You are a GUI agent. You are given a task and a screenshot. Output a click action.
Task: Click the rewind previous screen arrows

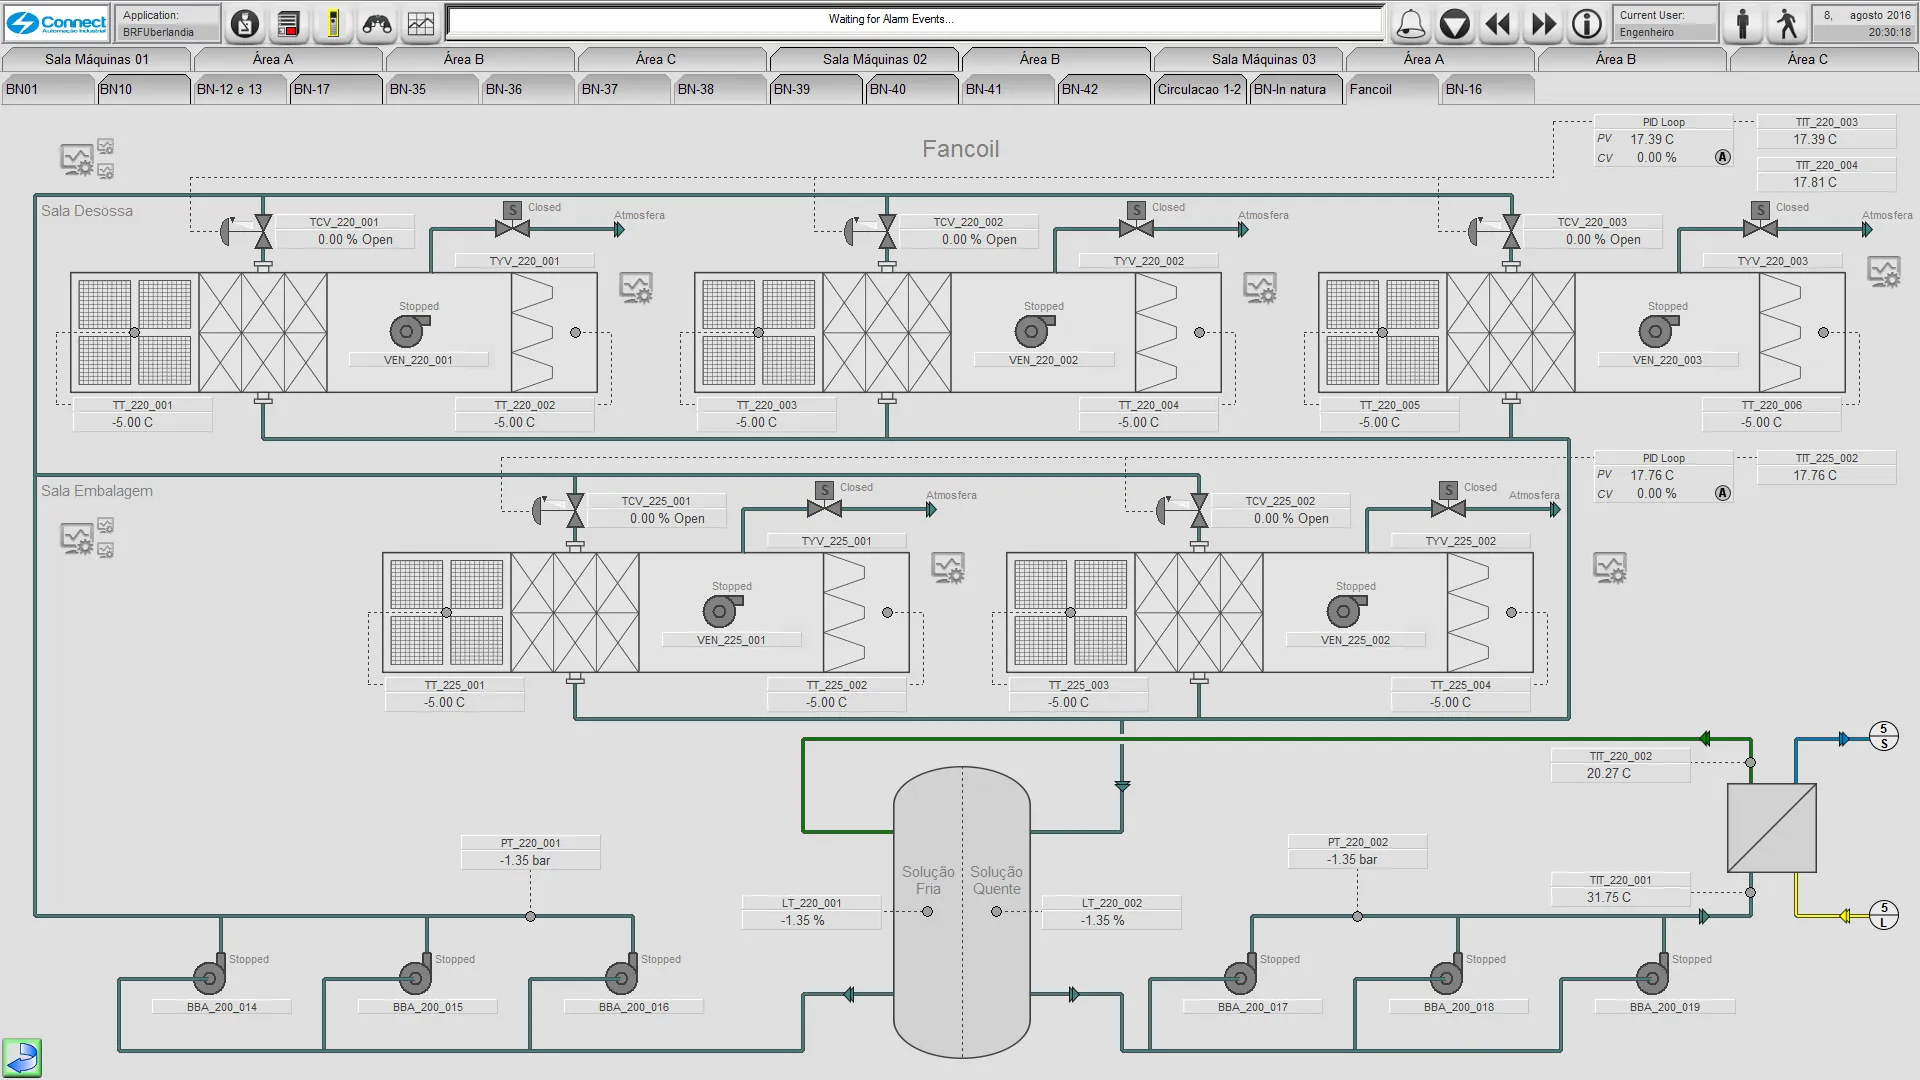coord(1498,24)
